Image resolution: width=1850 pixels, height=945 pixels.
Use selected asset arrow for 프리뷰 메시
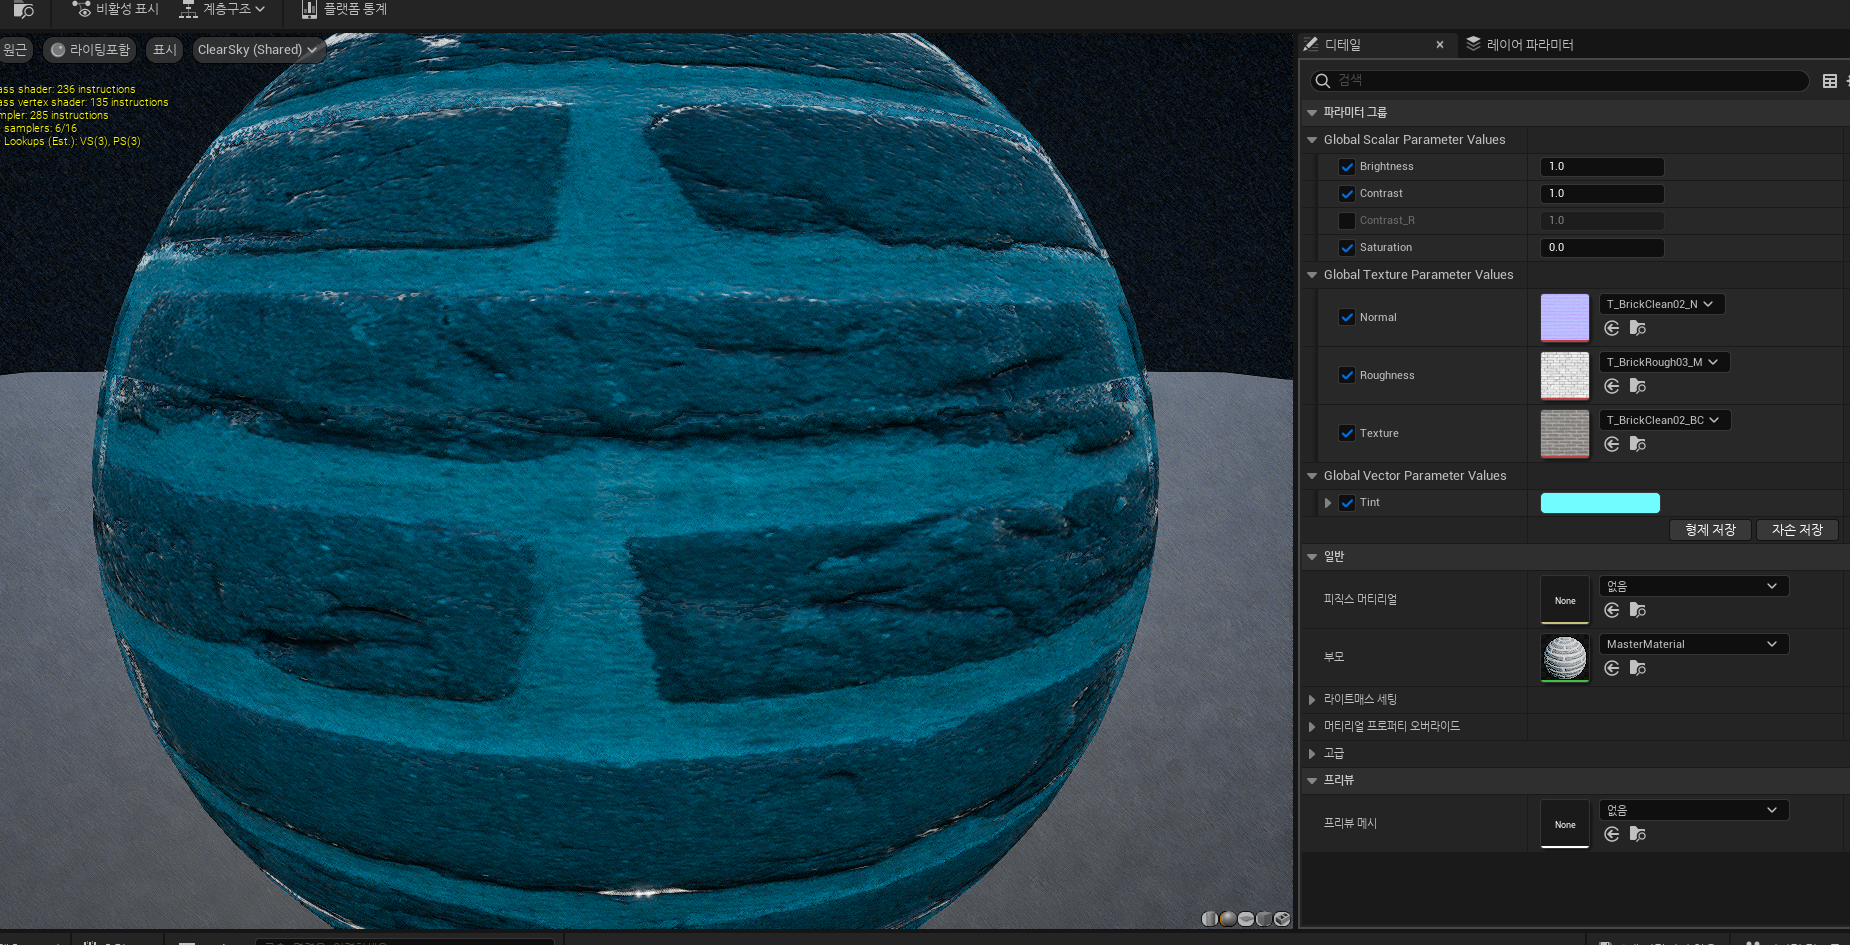pyautogui.click(x=1612, y=834)
